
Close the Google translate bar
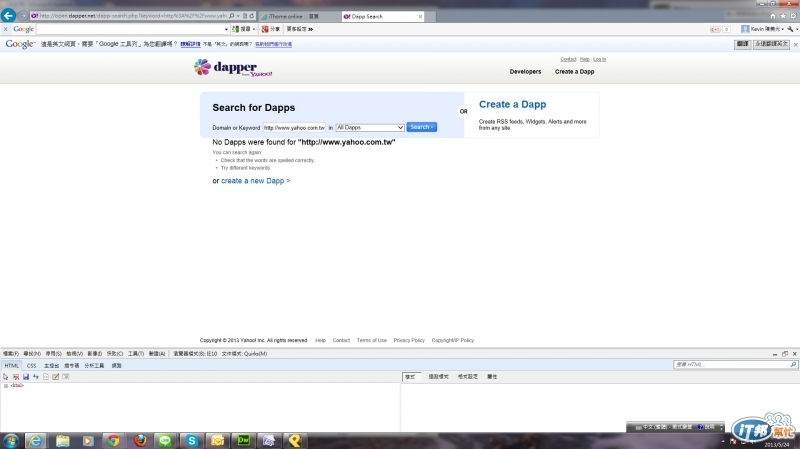click(x=795, y=44)
